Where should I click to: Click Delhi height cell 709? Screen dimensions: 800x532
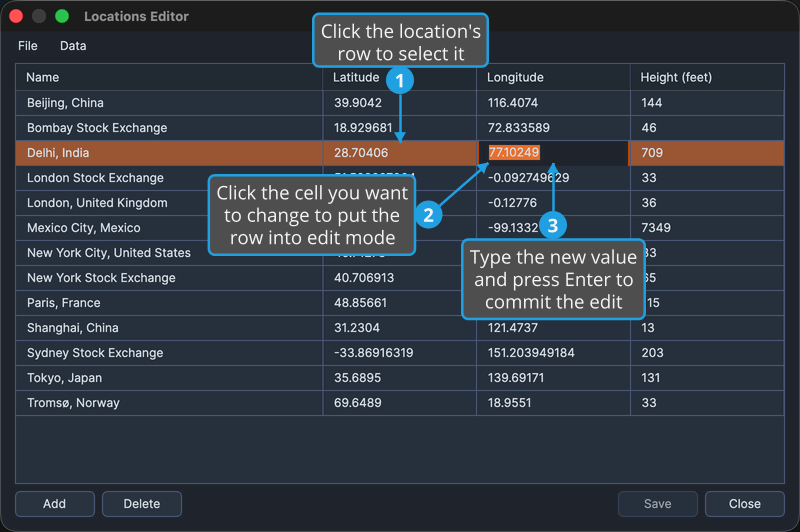point(707,153)
